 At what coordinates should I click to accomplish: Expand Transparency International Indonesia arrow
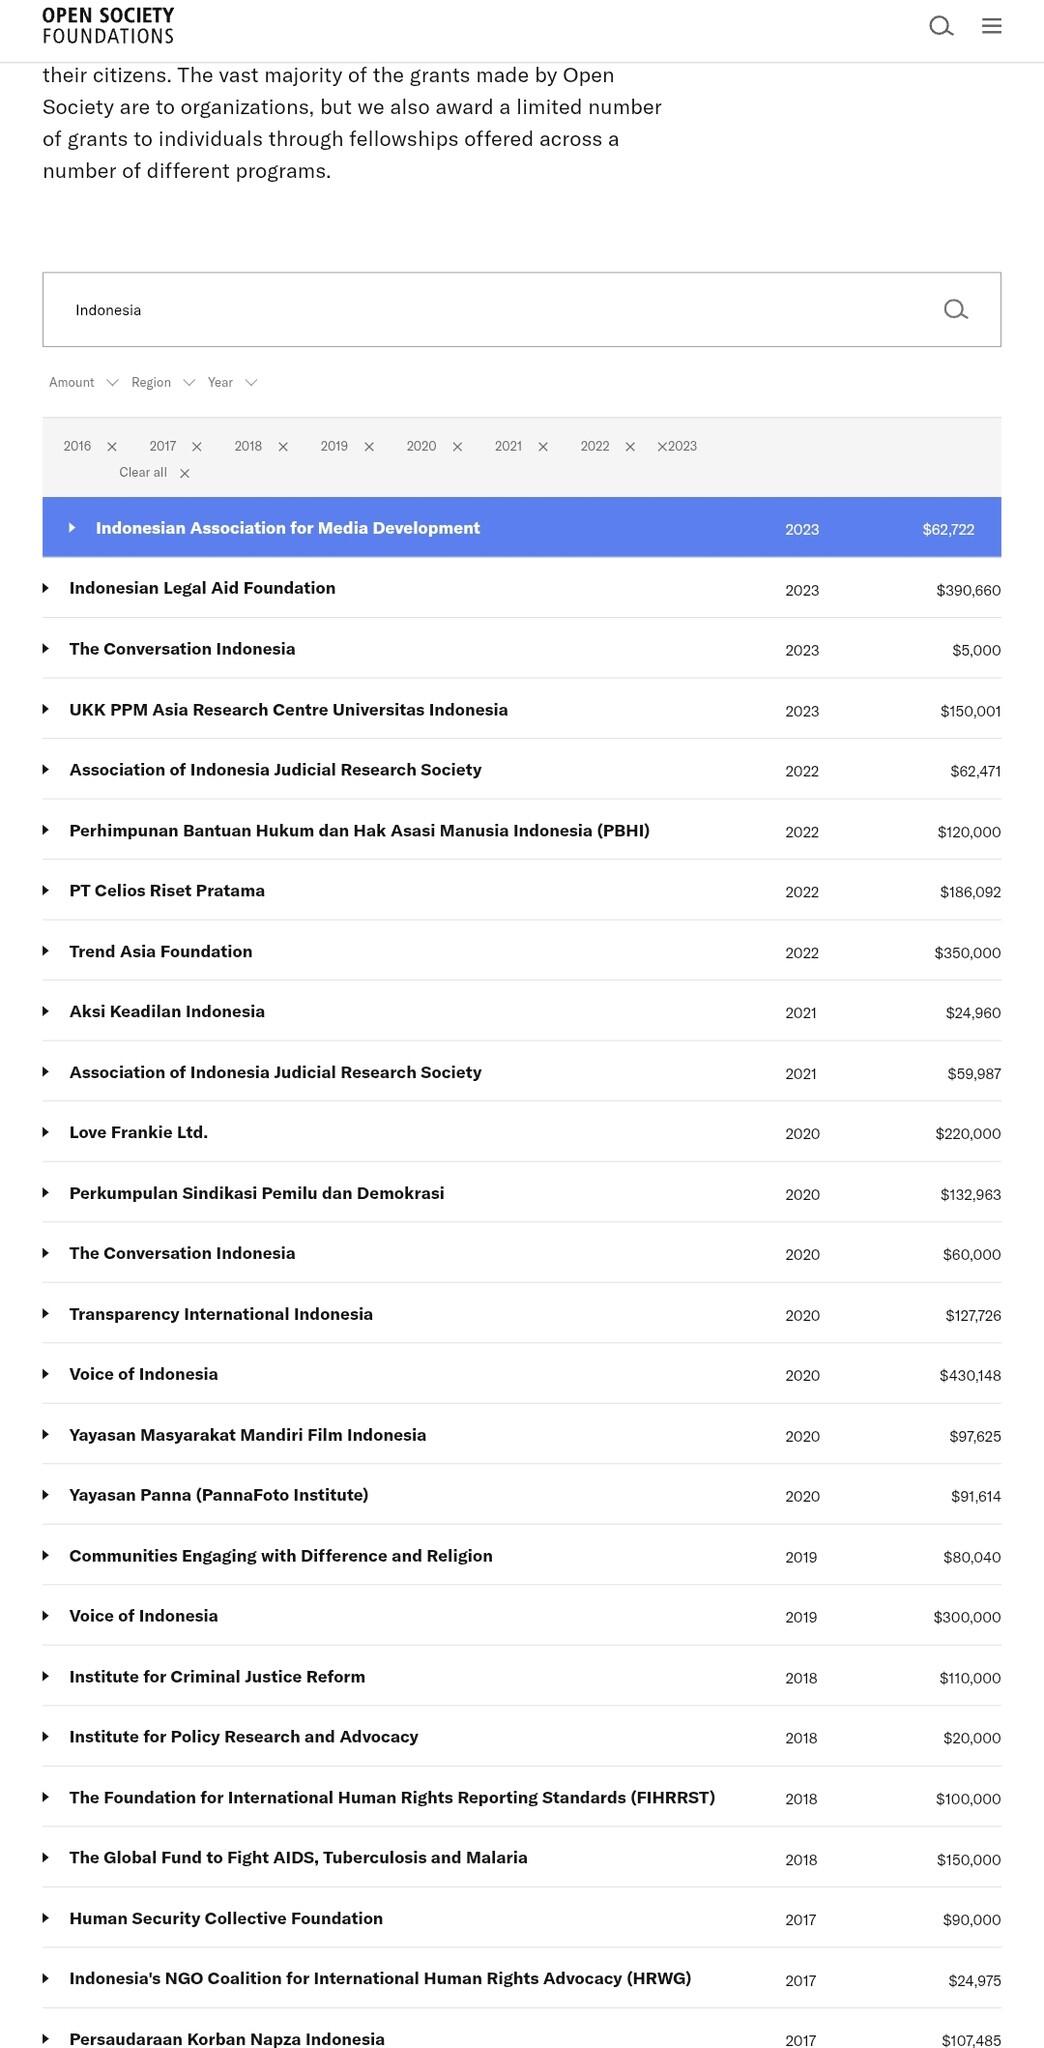click(46, 1314)
